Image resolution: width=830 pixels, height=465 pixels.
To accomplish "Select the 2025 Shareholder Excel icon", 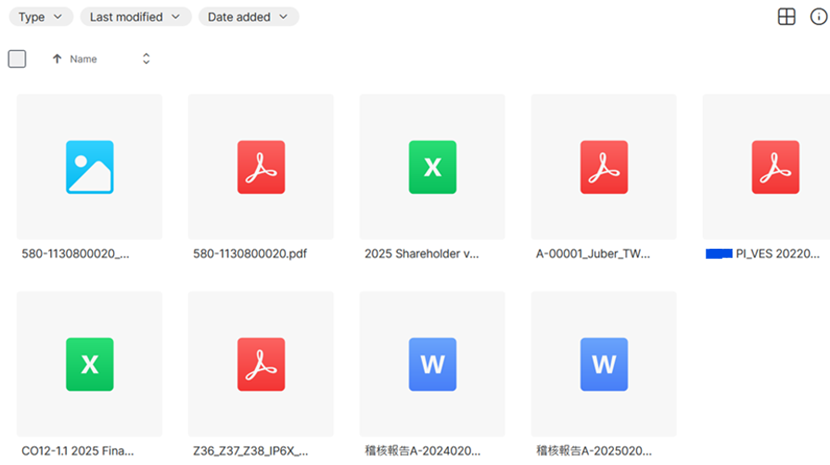I will coord(432,167).
